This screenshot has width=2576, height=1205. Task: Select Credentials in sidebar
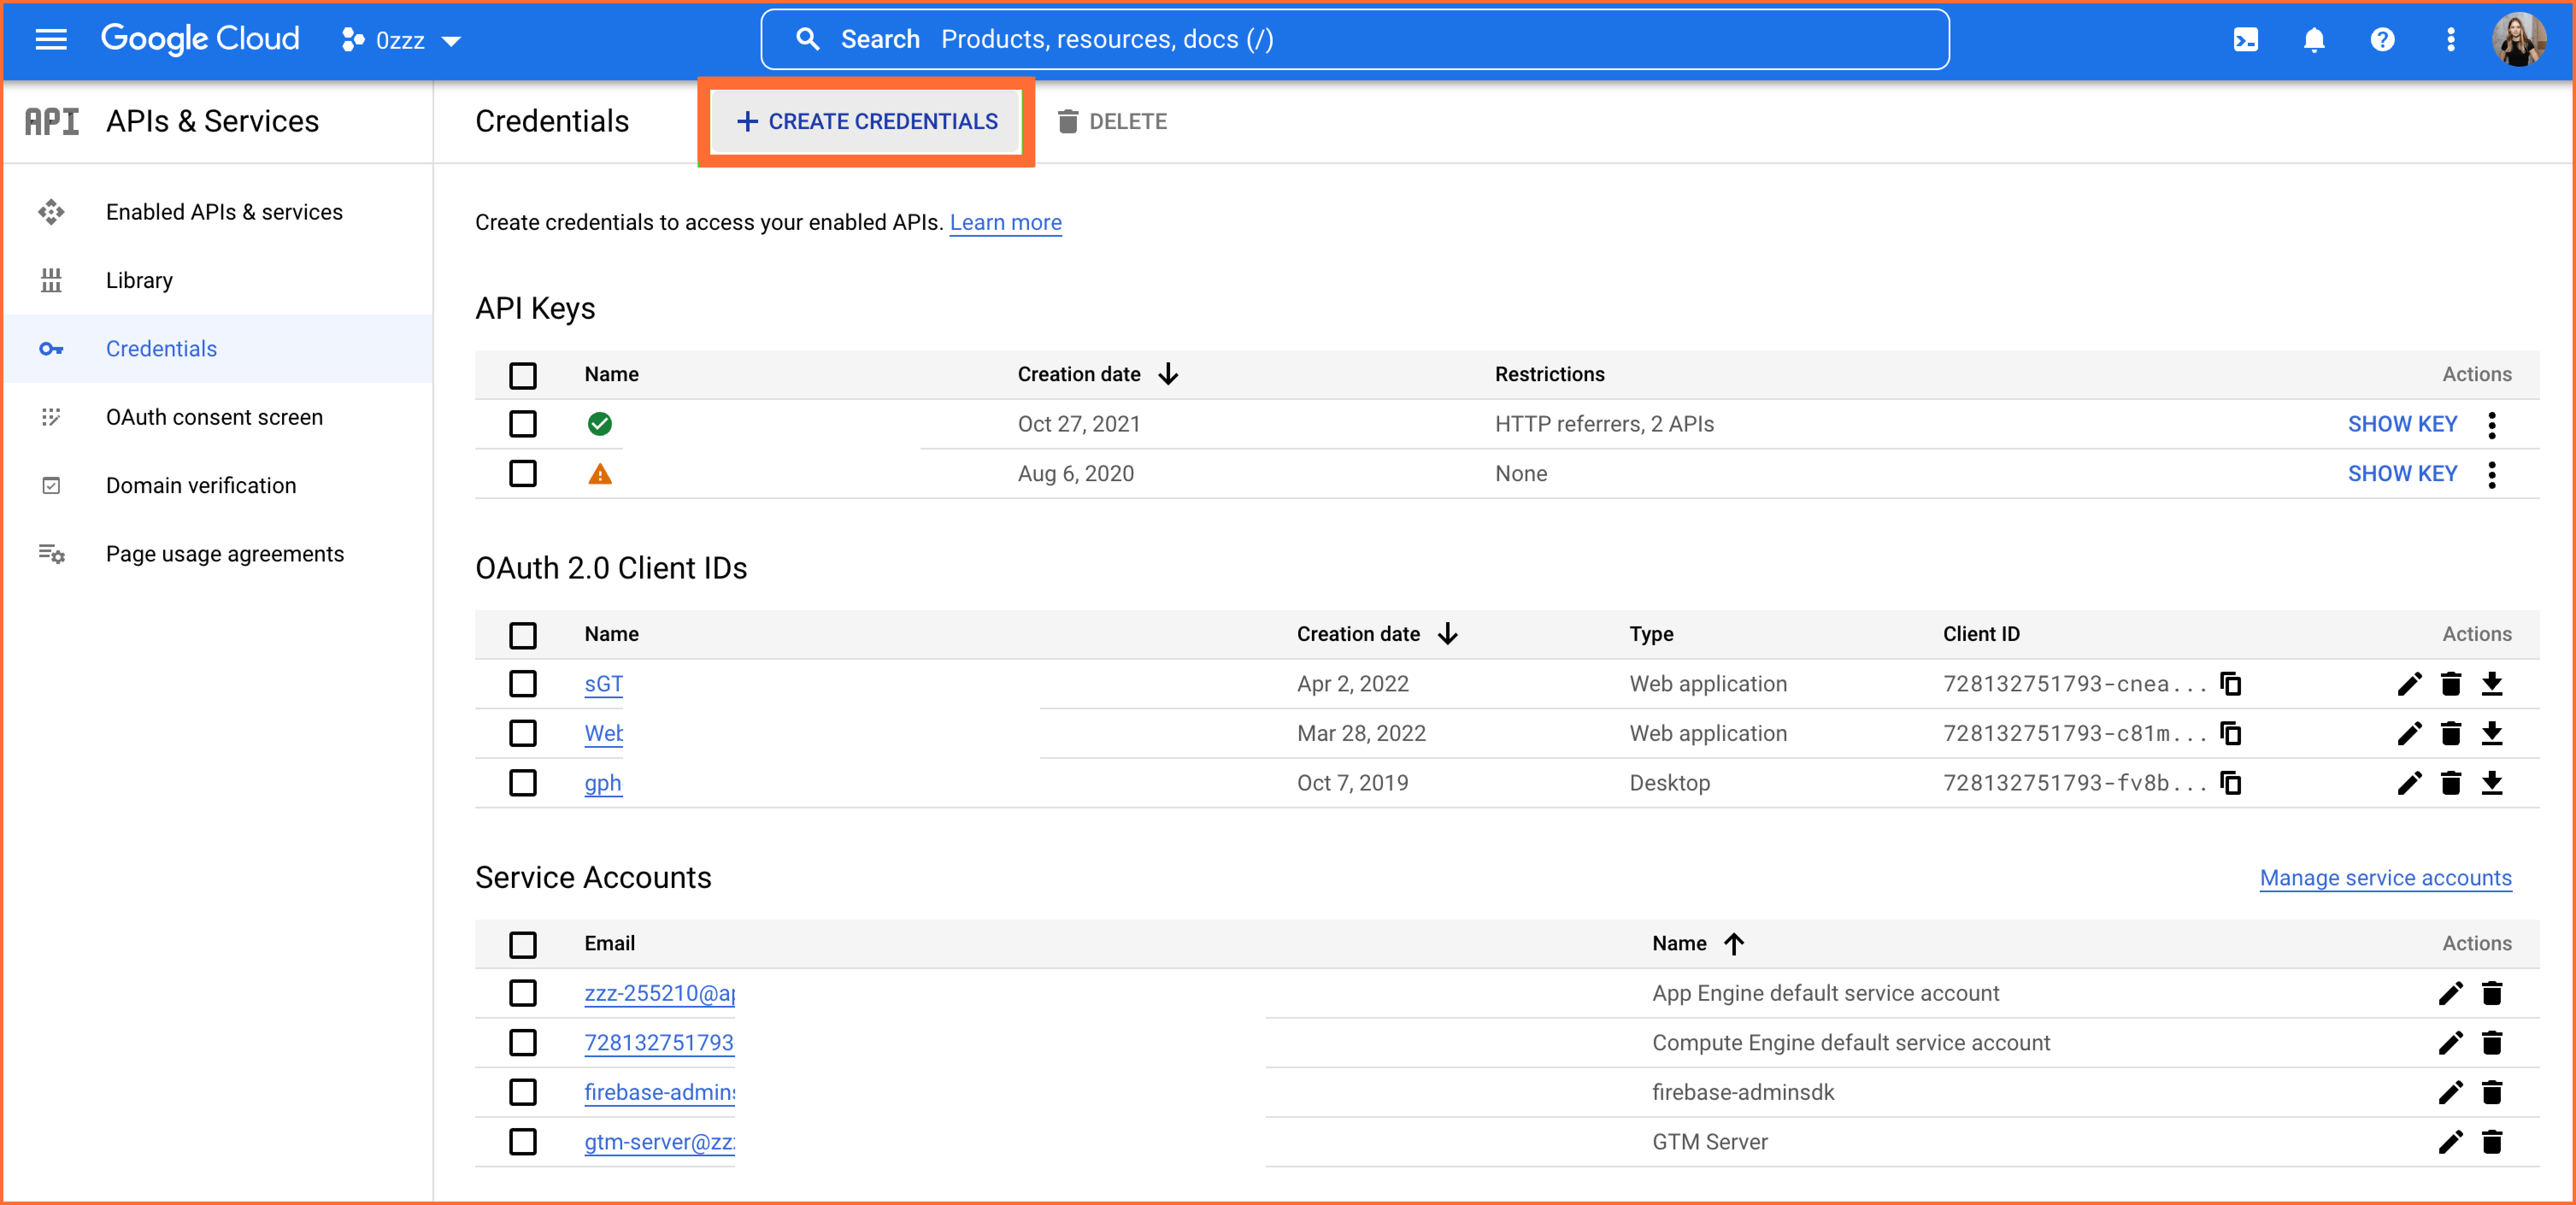[218, 349]
